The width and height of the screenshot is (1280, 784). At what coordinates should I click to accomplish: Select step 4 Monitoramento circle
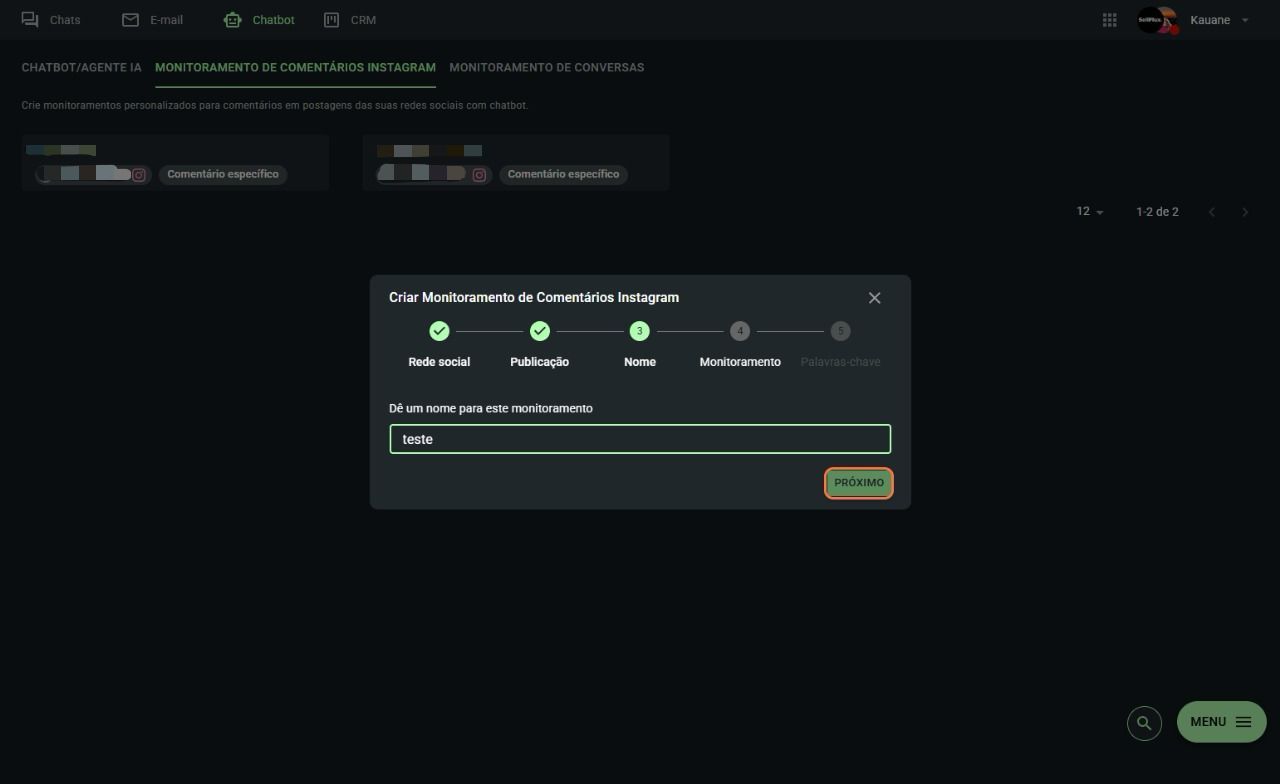740,331
